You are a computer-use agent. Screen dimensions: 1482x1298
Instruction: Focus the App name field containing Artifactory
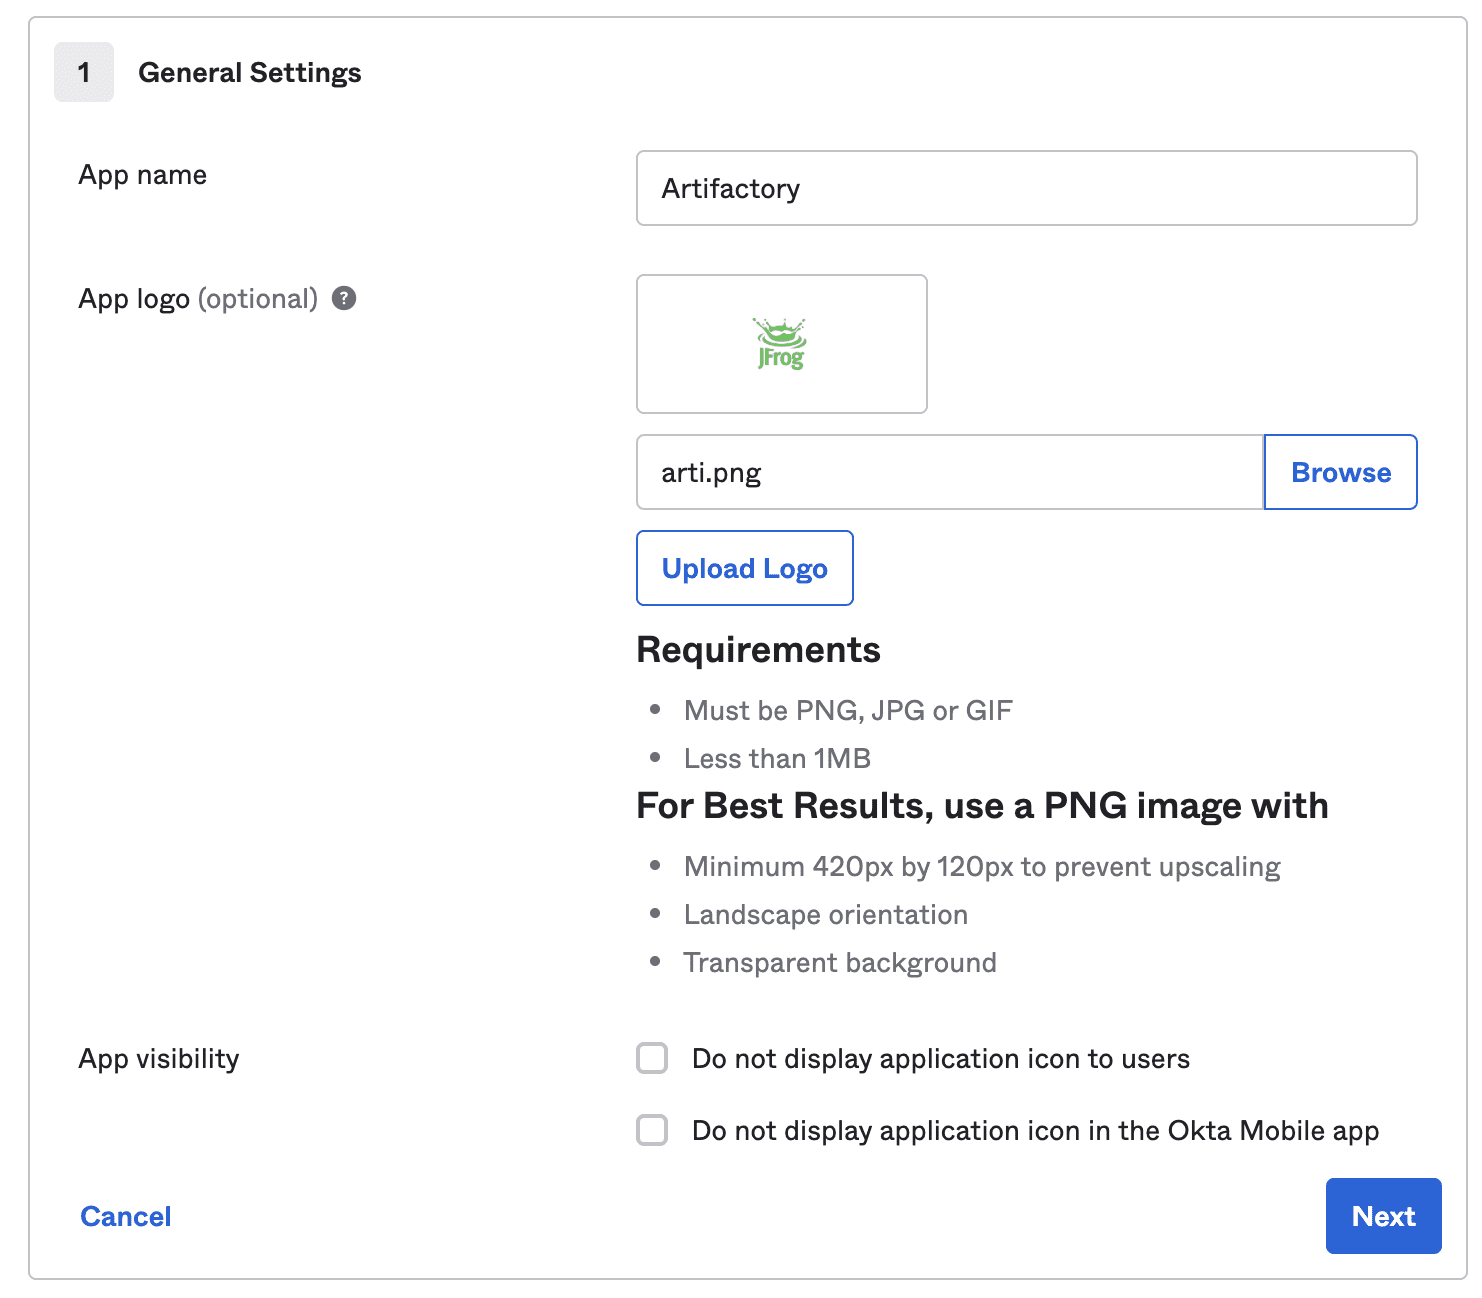click(1026, 188)
